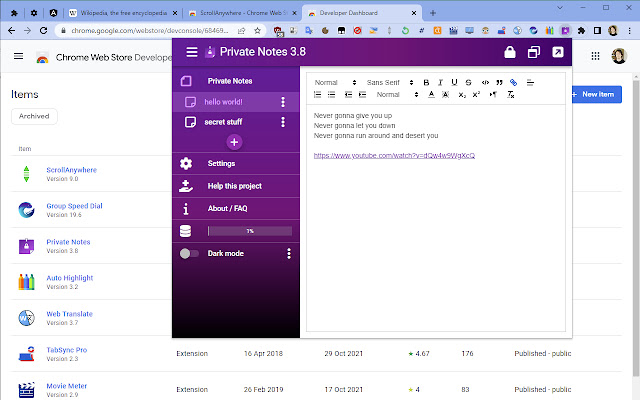
Task: Clear text formatting in the editor
Action: pyautogui.click(x=511, y=95)
